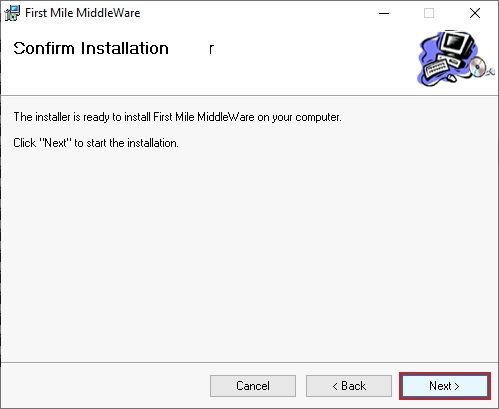Click the installer icon in the title bar
This screenshot has height=409, width=499.
click(12, 13)
